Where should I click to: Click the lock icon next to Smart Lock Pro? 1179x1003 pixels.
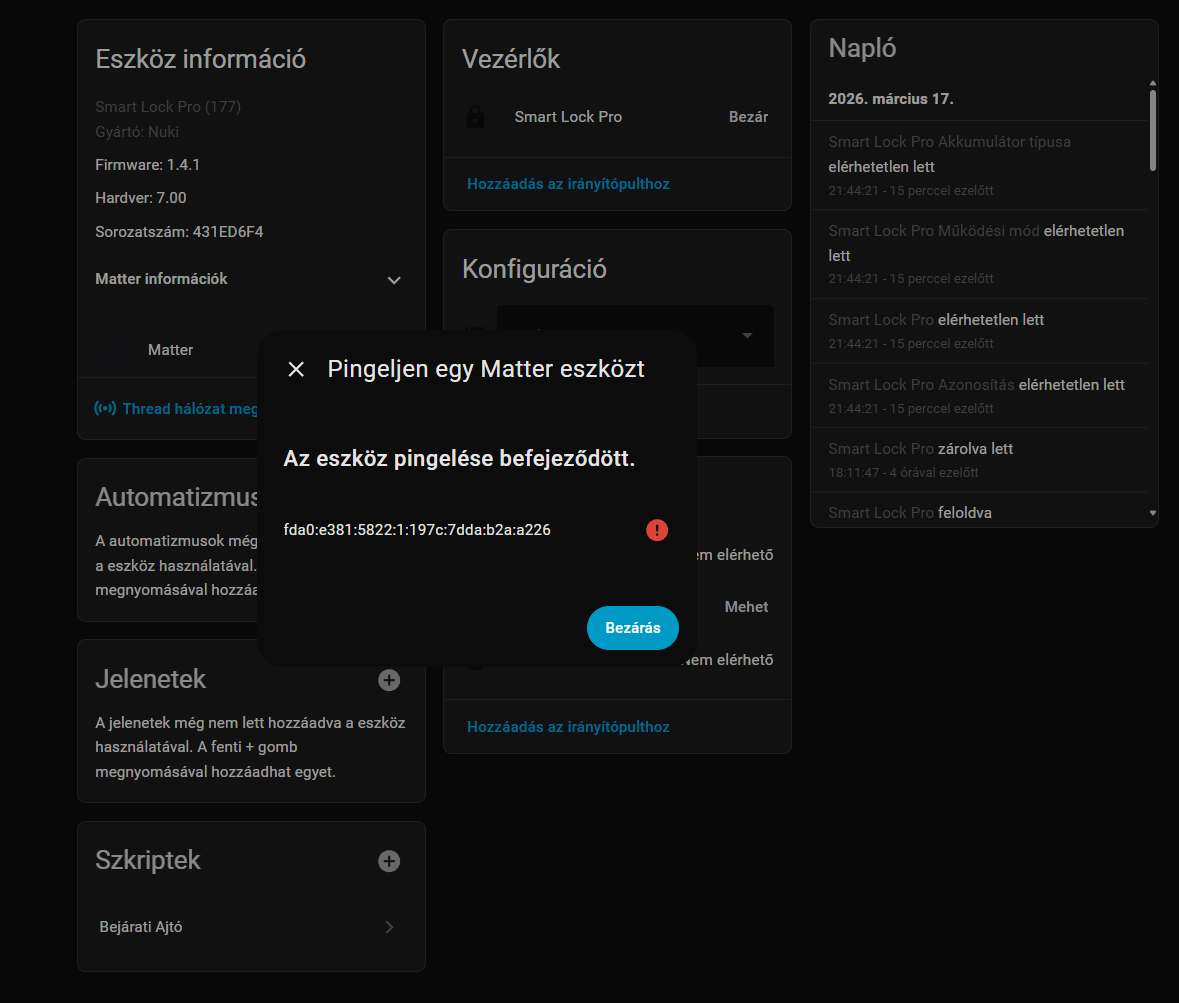tap(475, 118)
